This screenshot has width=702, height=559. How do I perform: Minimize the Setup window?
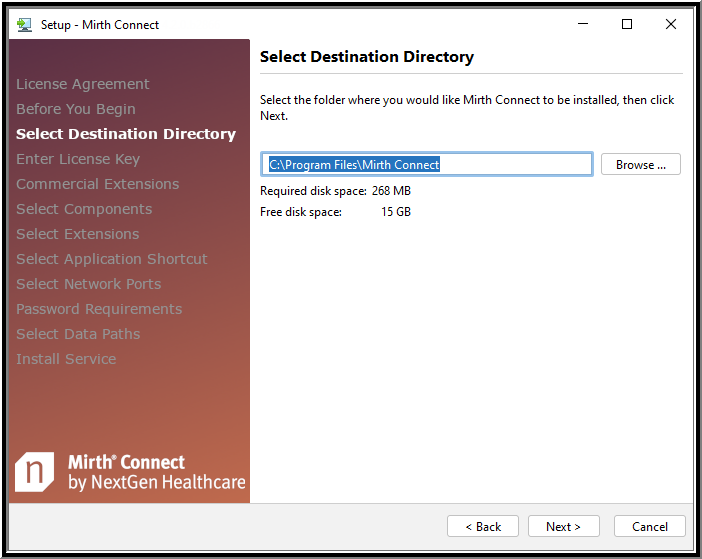point(582,24)
